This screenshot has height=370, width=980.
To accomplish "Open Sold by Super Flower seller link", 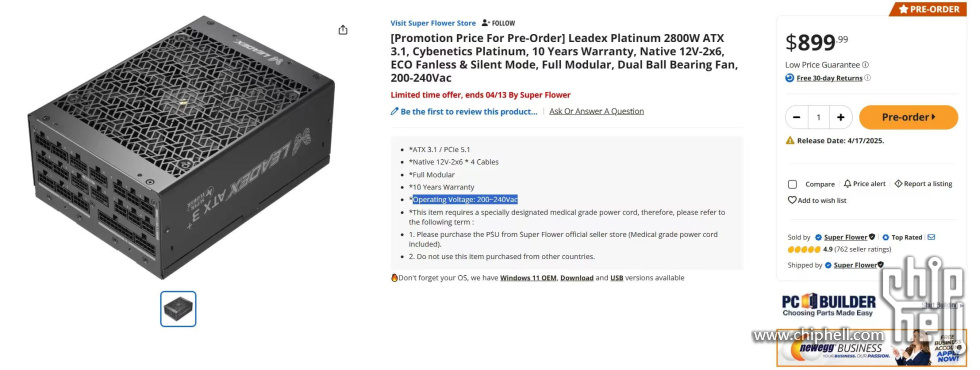I will pyautogui.click(x=846, y=238).
